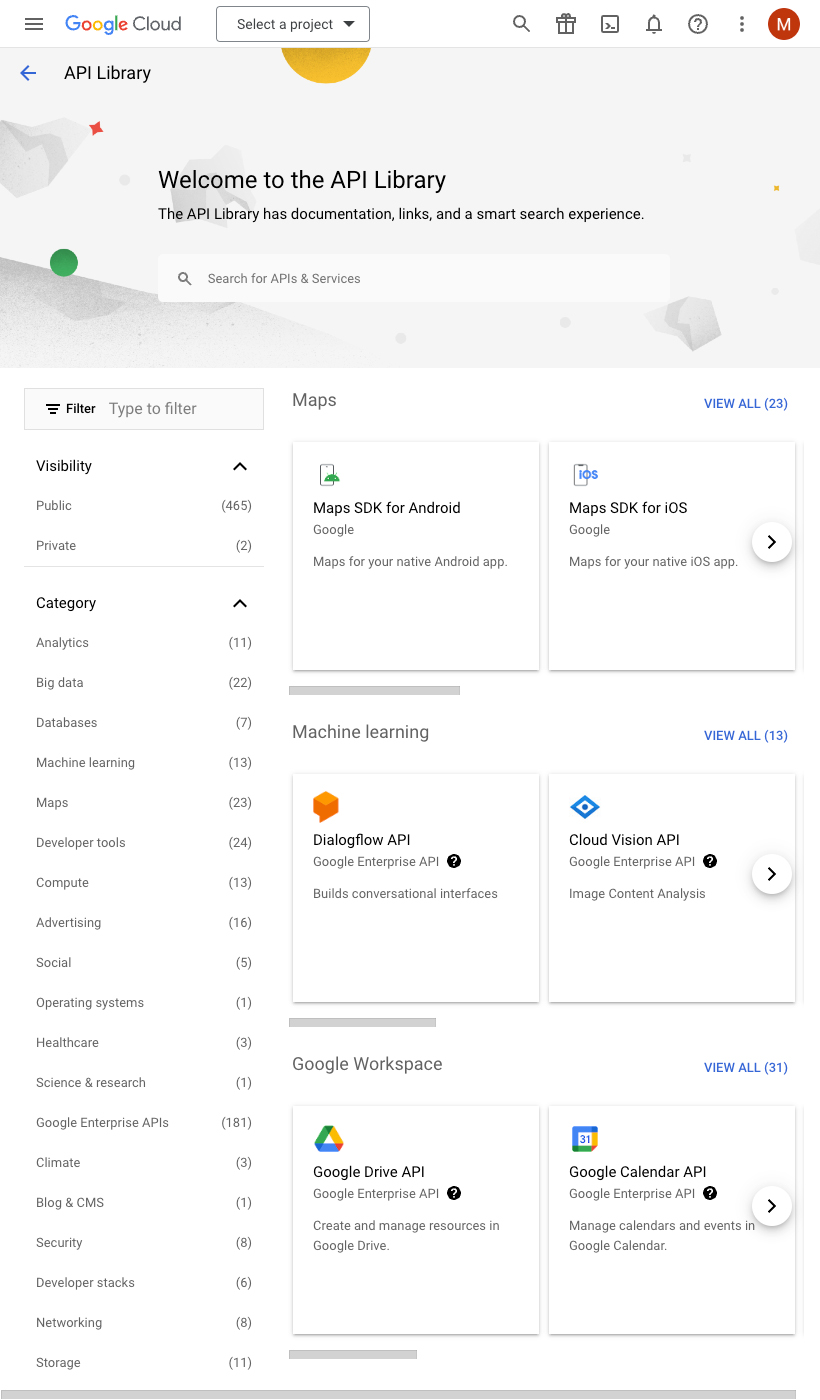Click the Machine learning carousel scrollbar
The height and width of the screenshot is (1400, 820).
pyautogui.click(x=362, y=1022)
